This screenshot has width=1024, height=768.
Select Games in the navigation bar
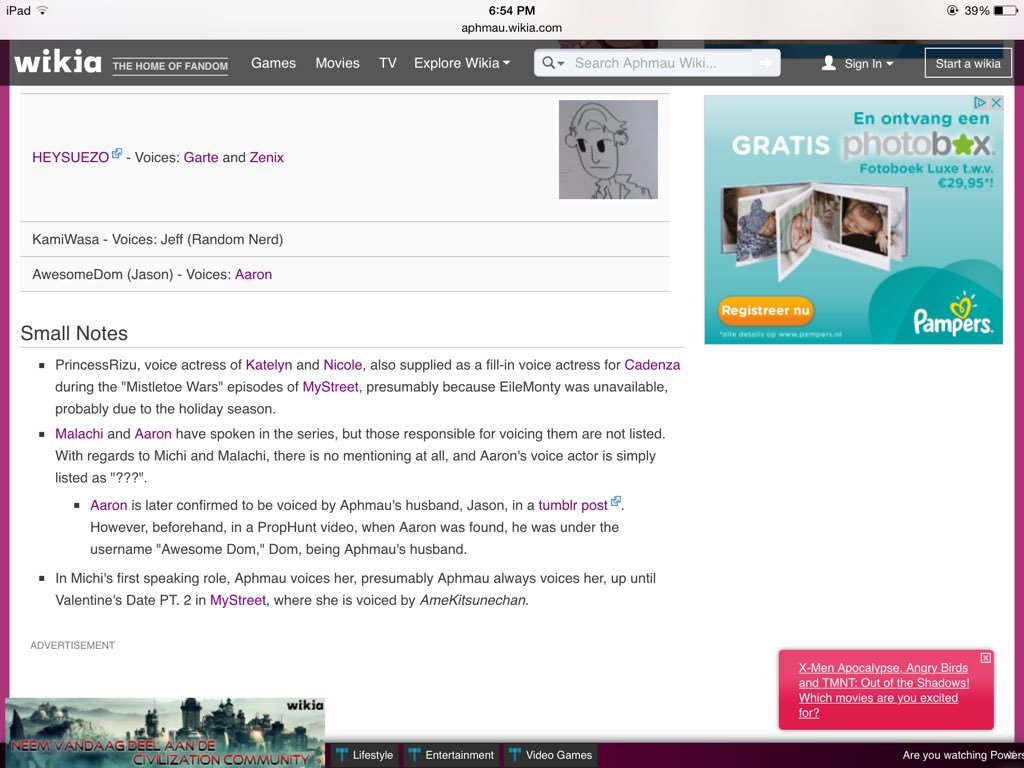[x=273, y=62]
